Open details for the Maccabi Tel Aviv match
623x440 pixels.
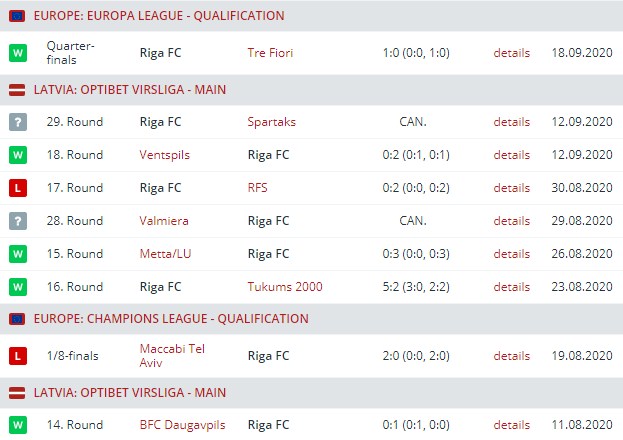[511, 355]
